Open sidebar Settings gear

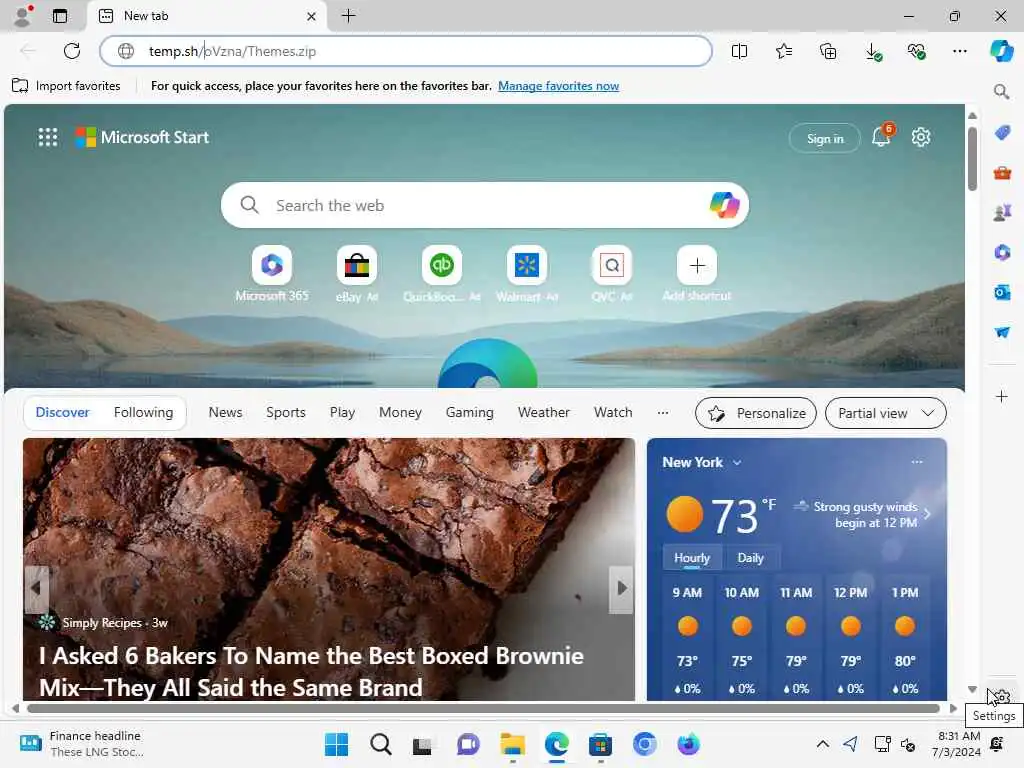(x=1002, y=697)
